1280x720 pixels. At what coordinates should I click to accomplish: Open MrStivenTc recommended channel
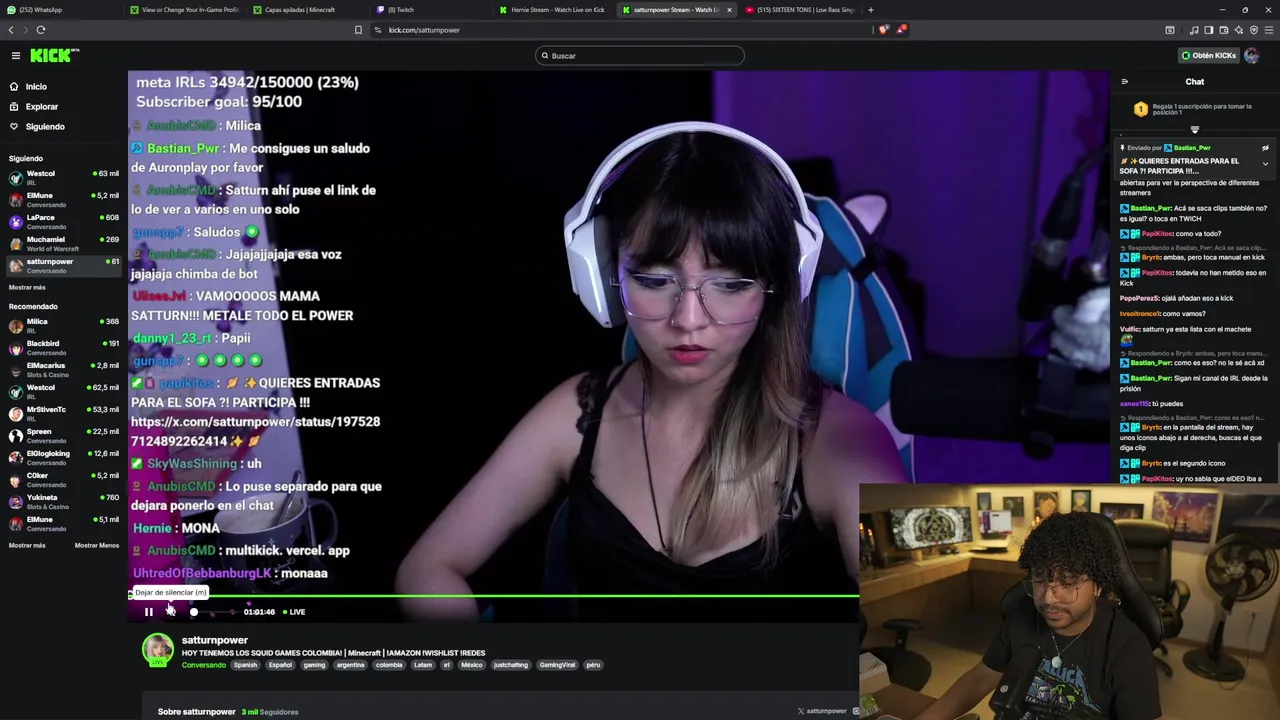62,413
